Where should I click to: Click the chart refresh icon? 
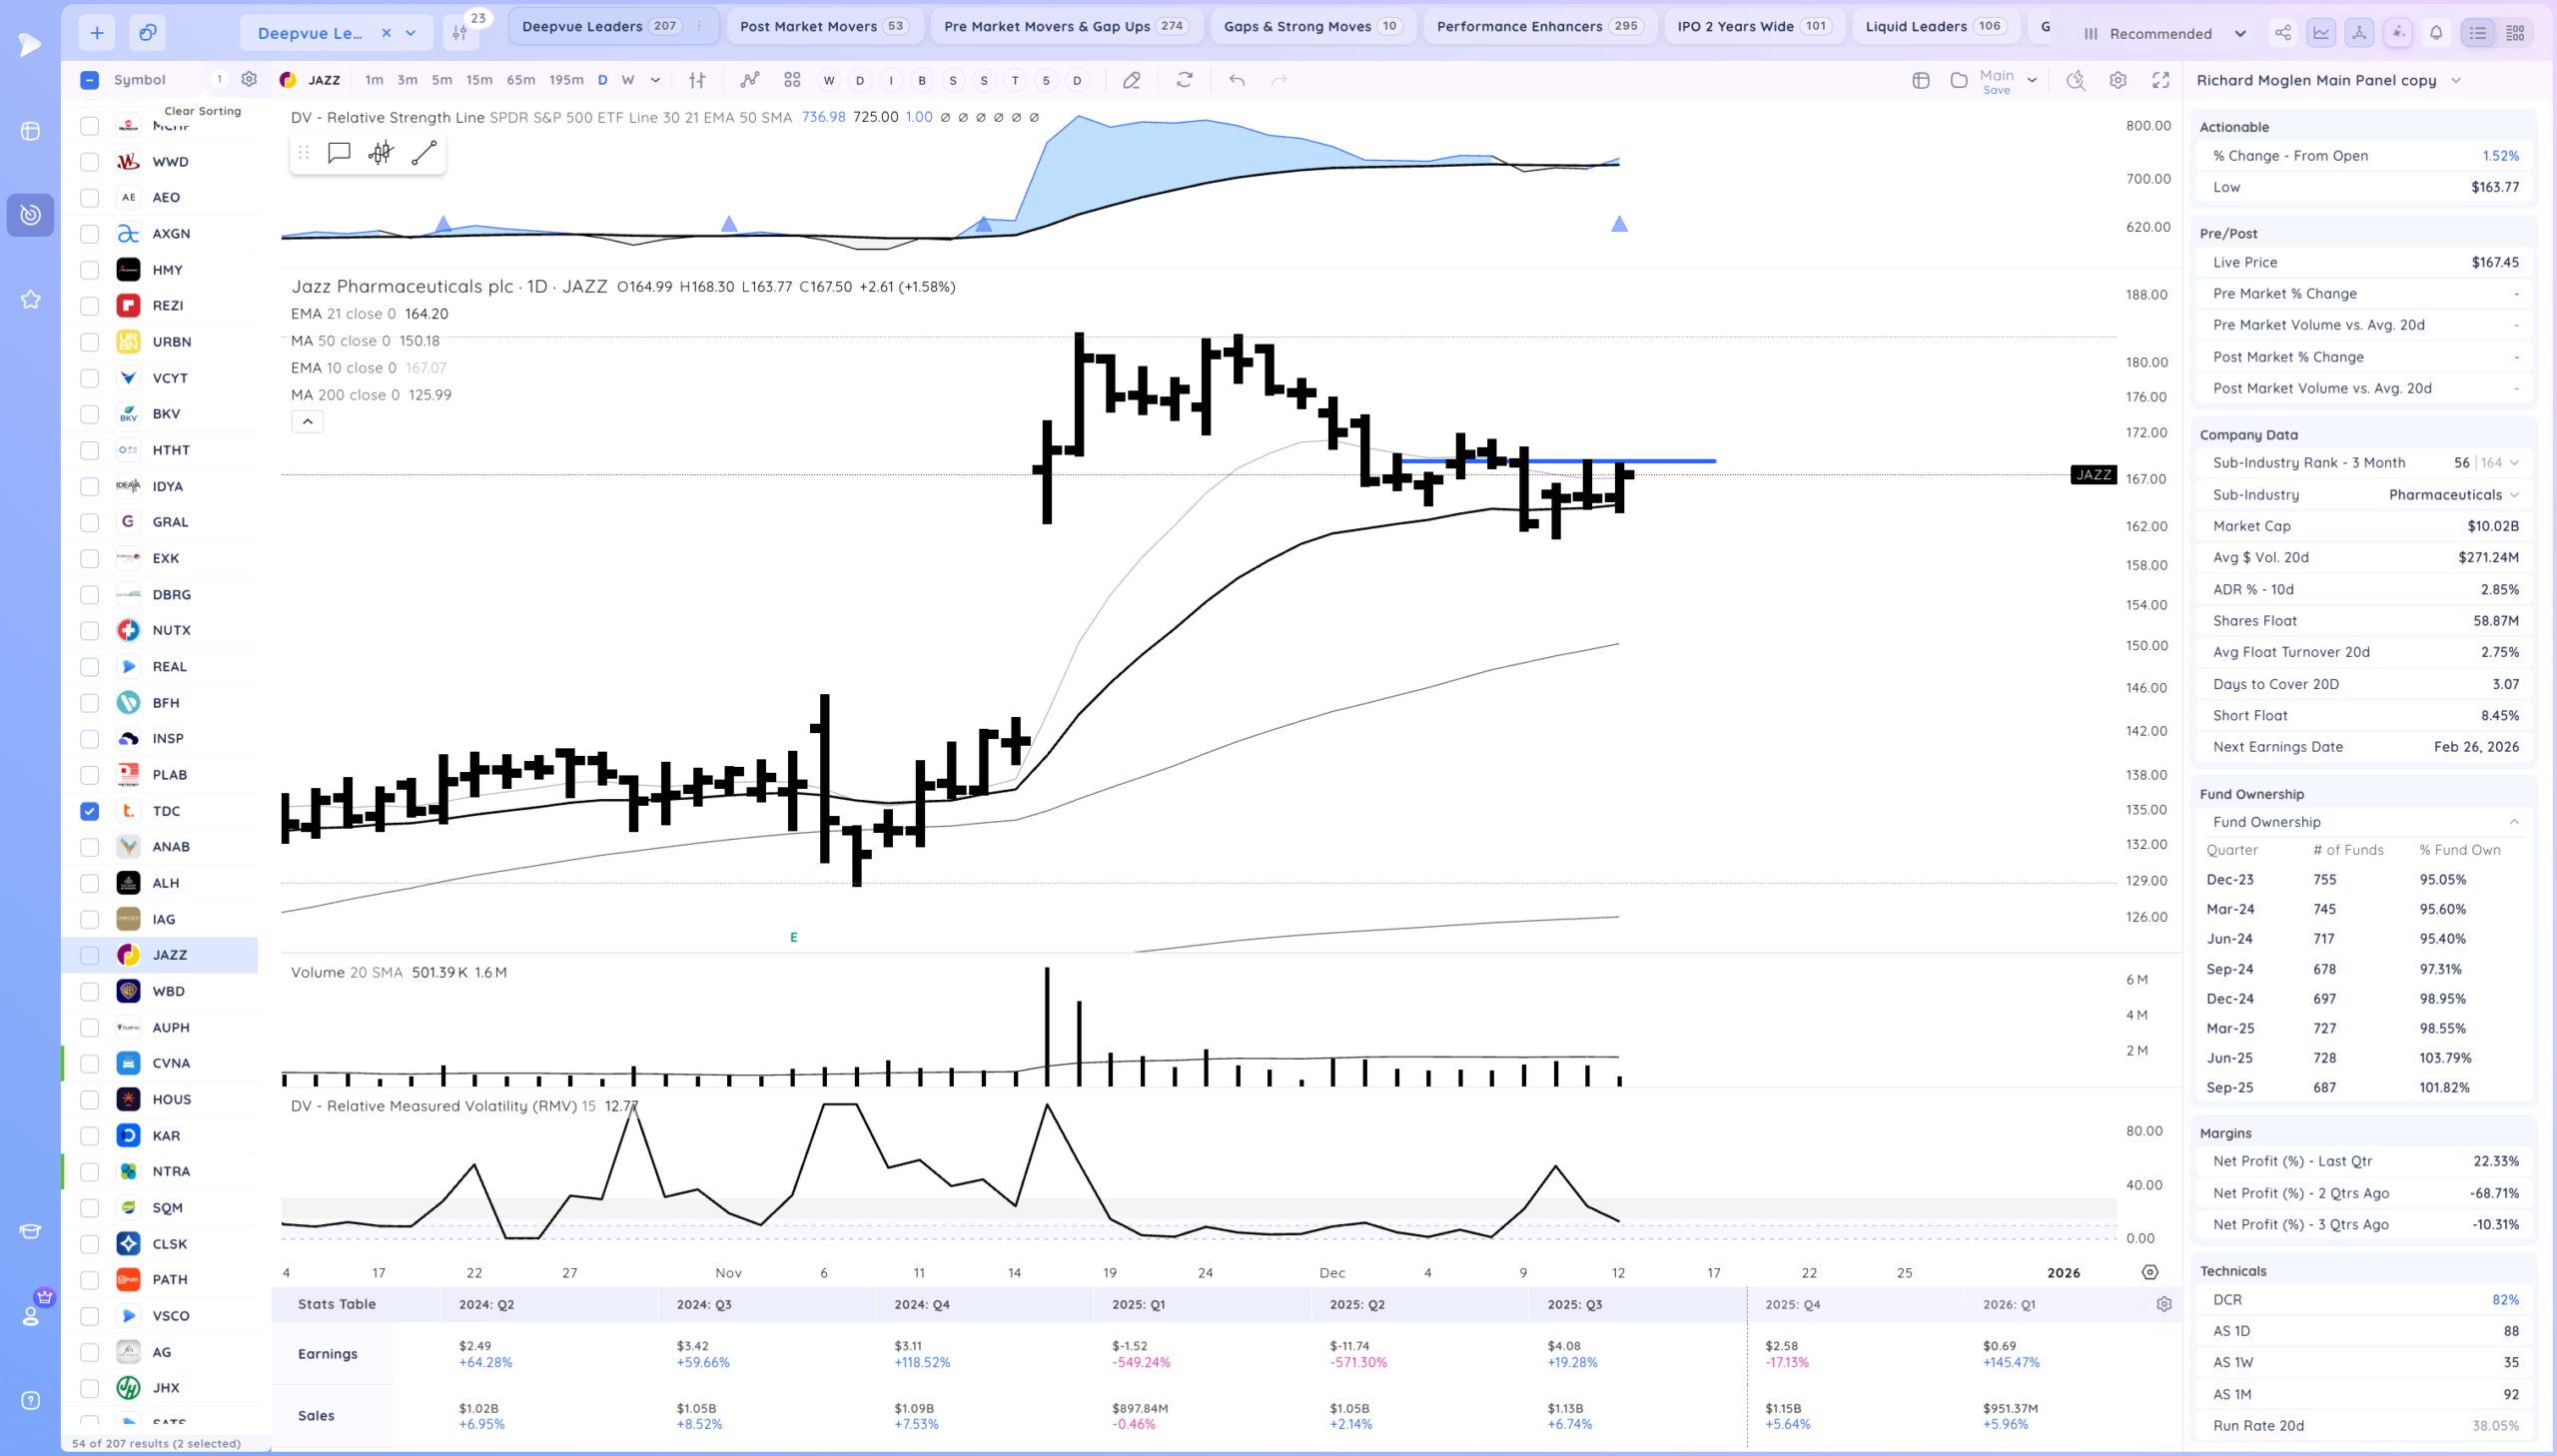[x=1184, y=80]
